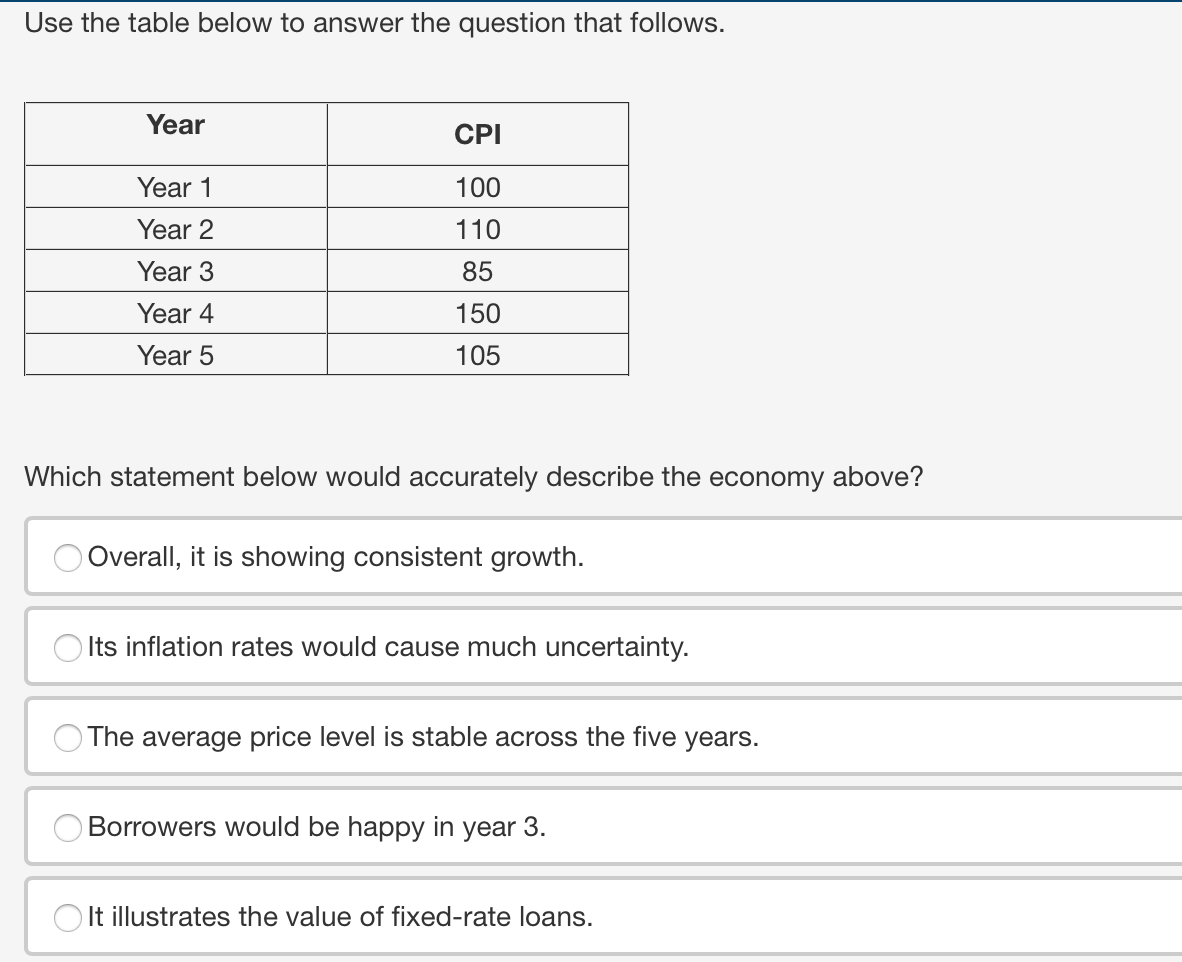Select the inflation uncertainty answer option
The height and width of the screenshot is (962, 1182).
click(67, 648)
